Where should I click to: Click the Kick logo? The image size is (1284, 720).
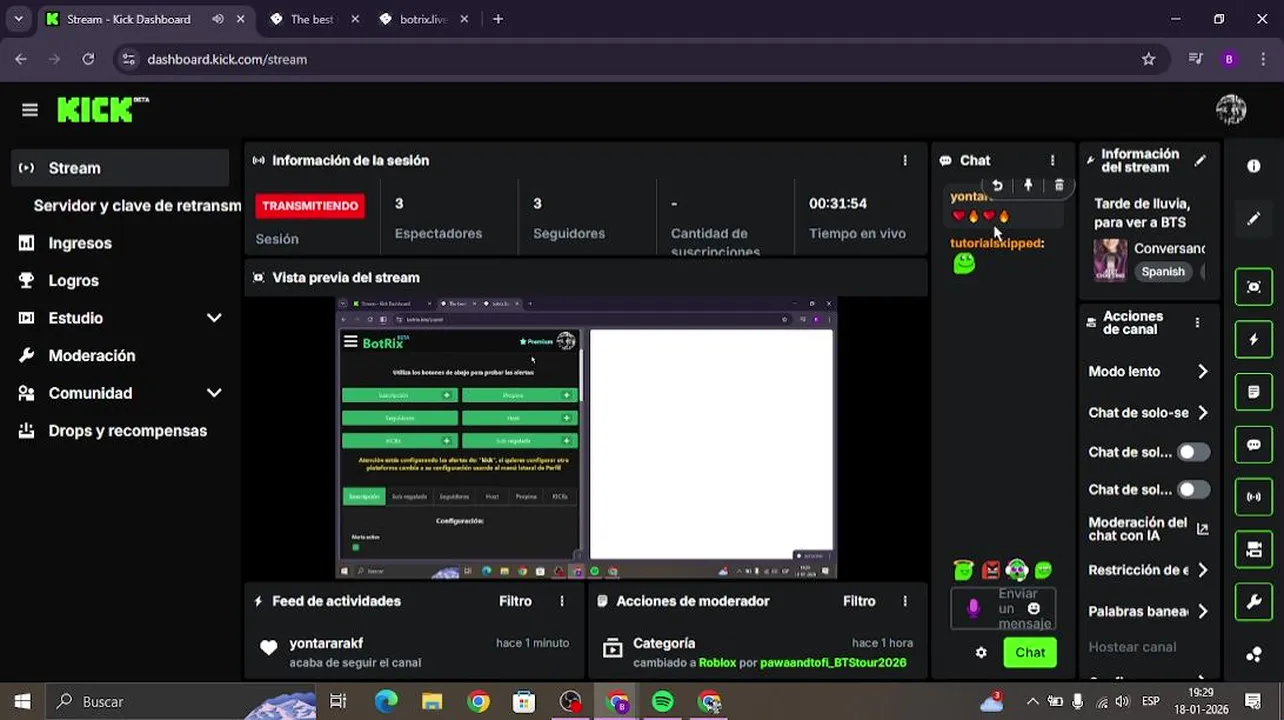[102, 109]
